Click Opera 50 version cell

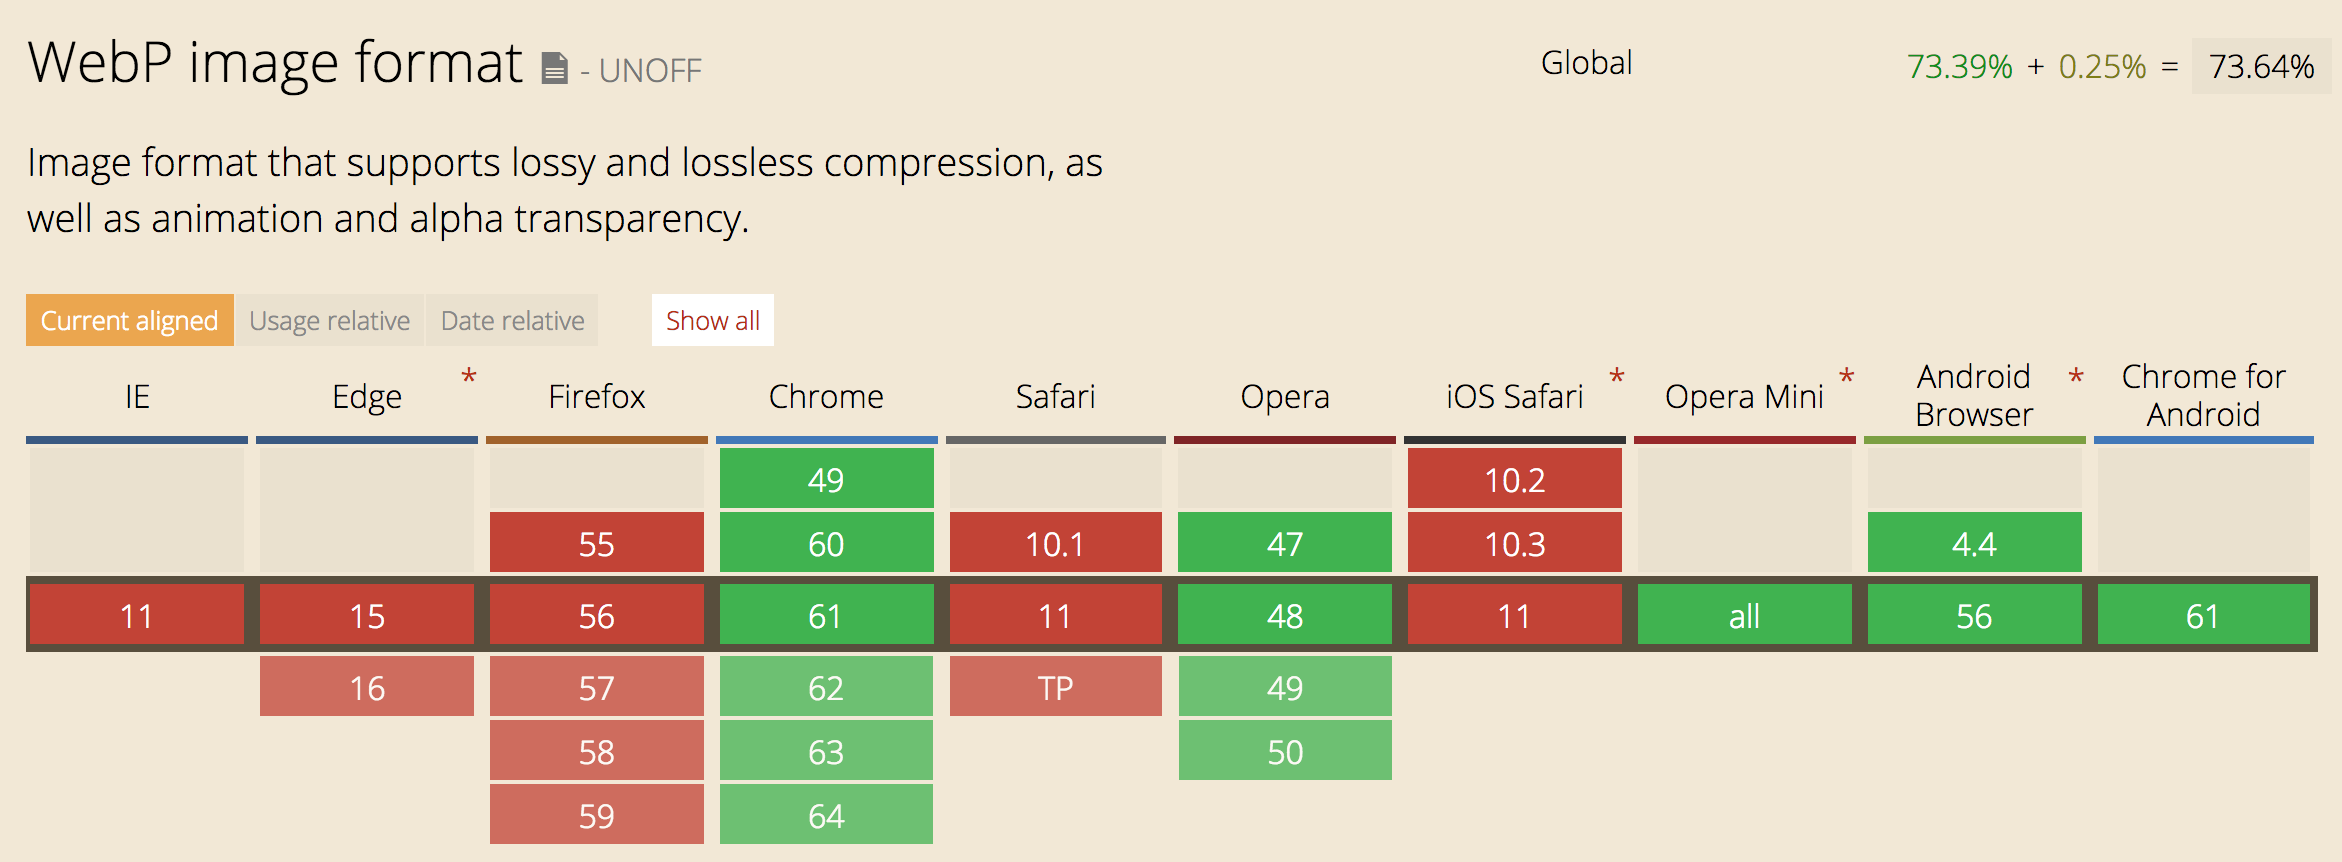1285,750
